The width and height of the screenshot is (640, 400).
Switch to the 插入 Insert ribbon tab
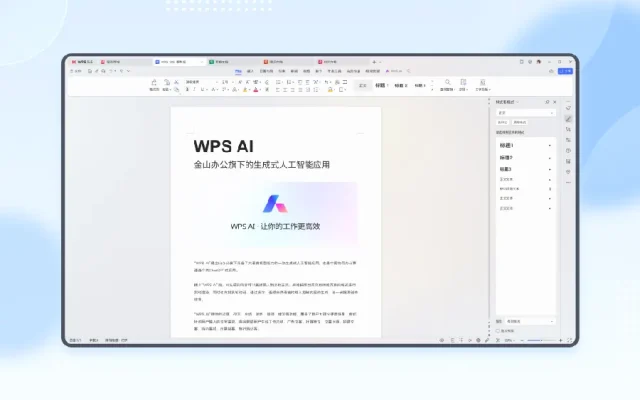(250, 71)
